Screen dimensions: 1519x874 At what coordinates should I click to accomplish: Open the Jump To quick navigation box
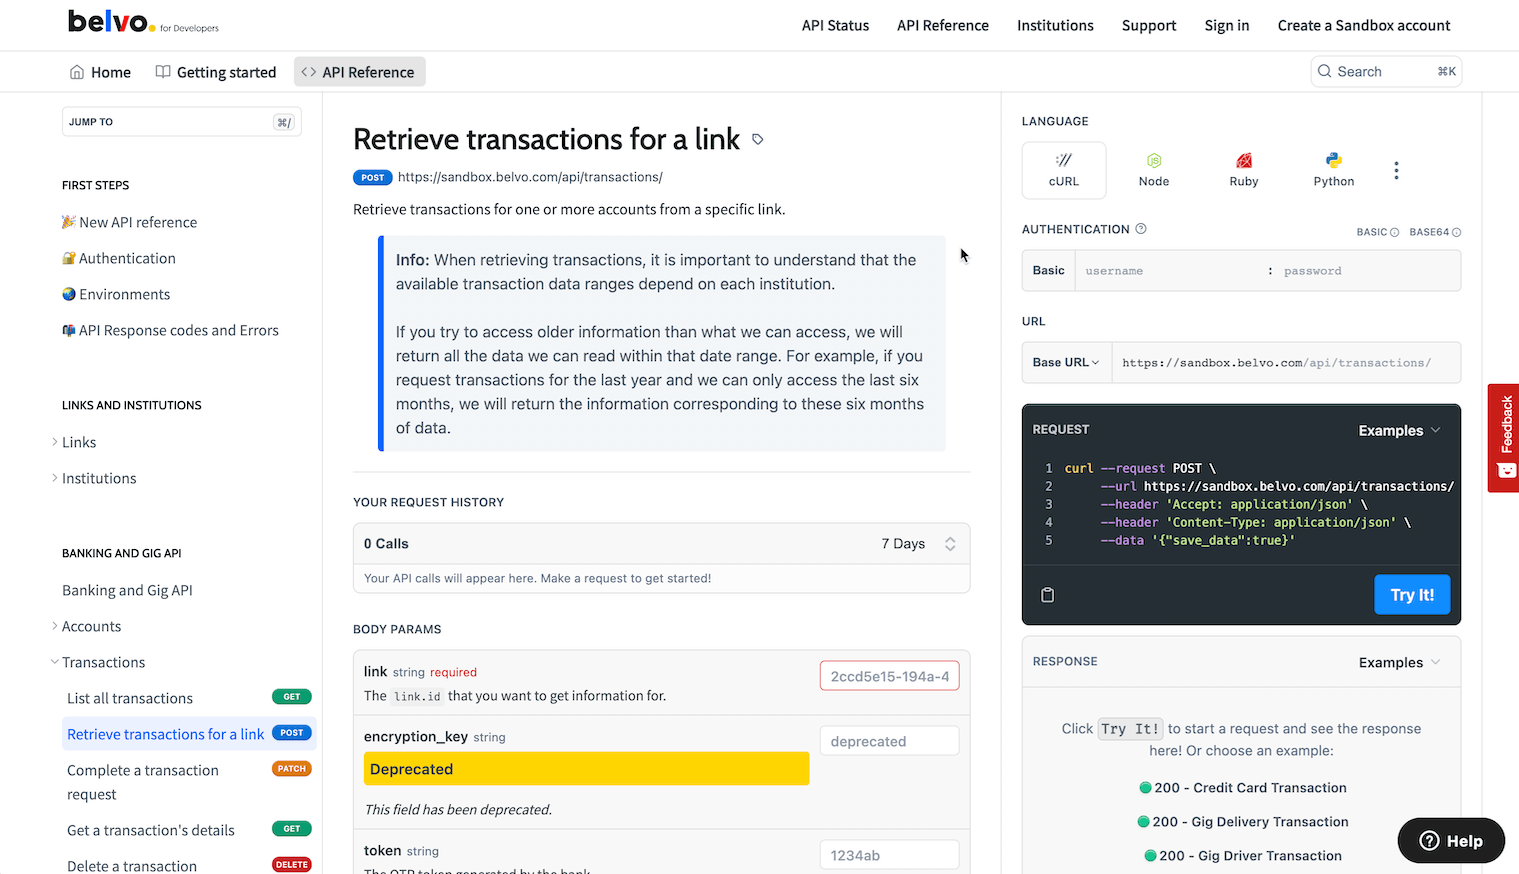click(182, 122)
